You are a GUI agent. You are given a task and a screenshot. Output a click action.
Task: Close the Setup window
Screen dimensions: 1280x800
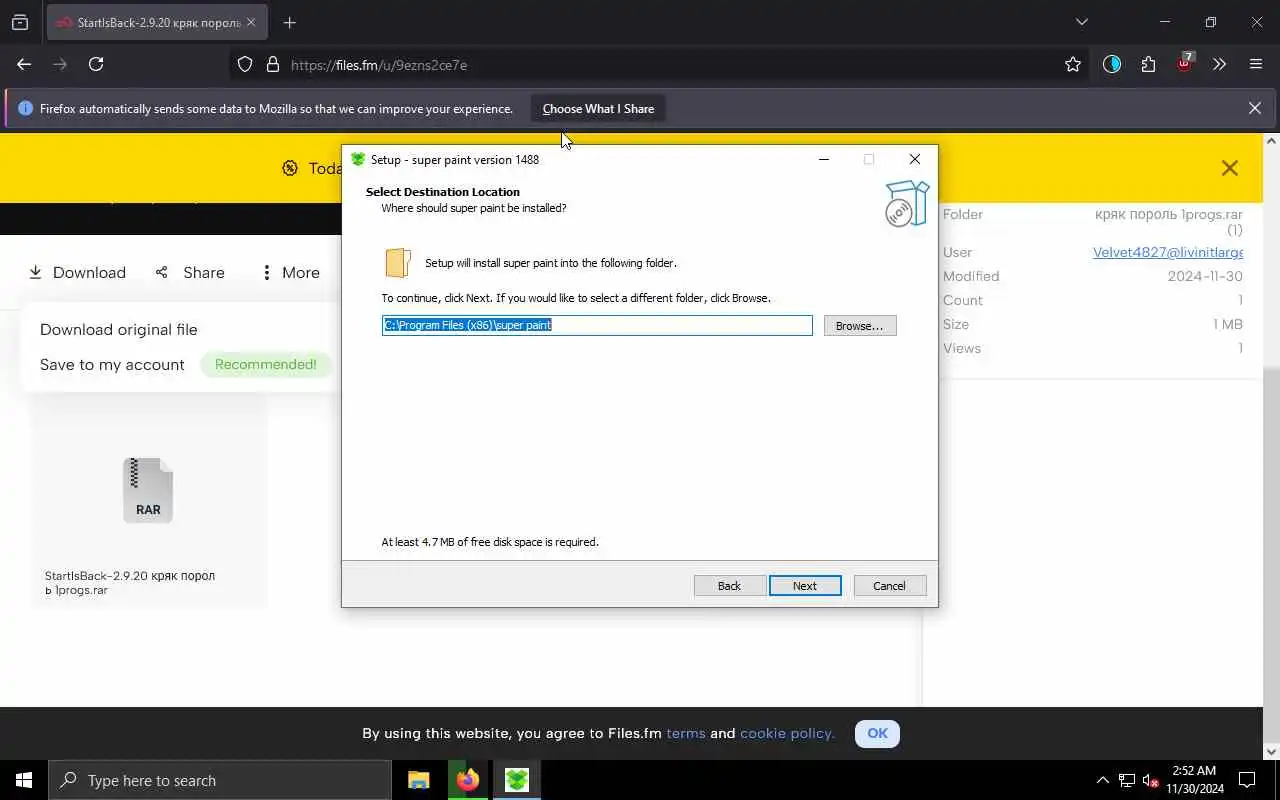(x=914, y=159)
